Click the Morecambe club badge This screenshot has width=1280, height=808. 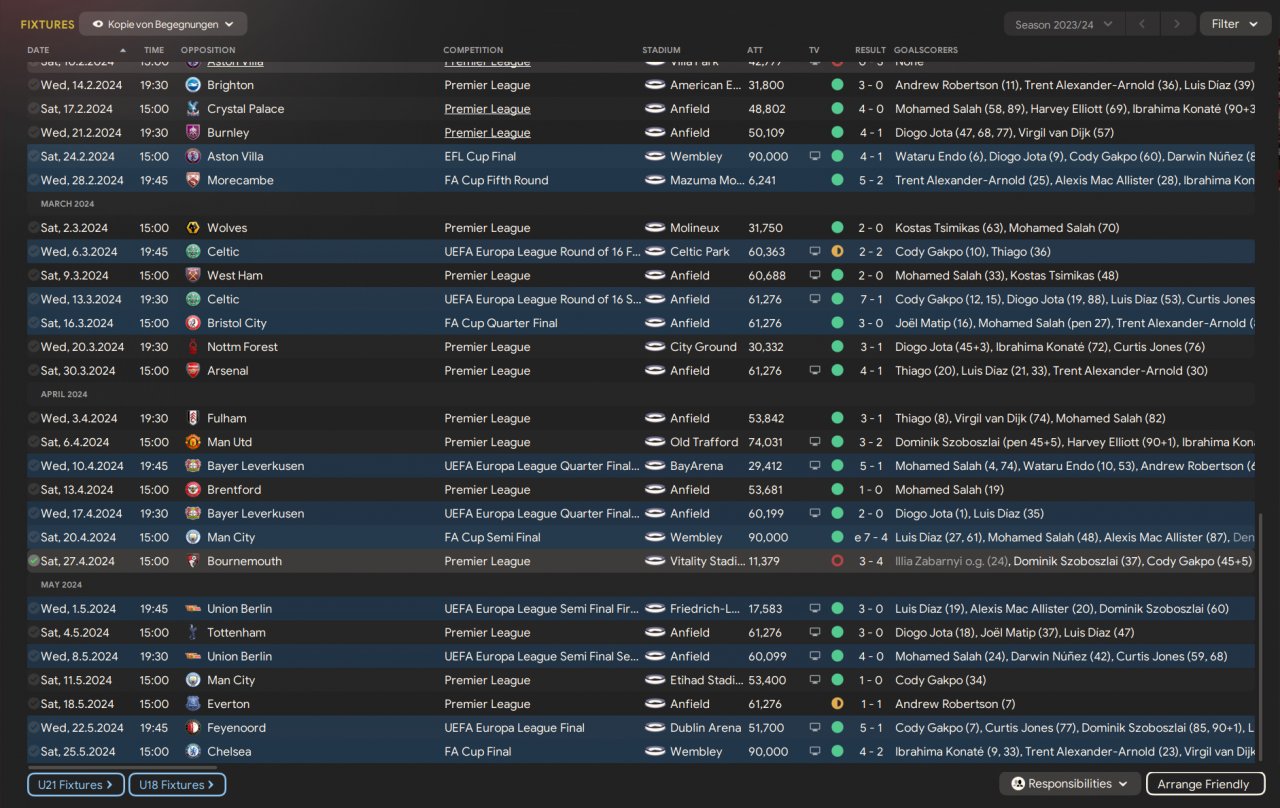point(193,181)
